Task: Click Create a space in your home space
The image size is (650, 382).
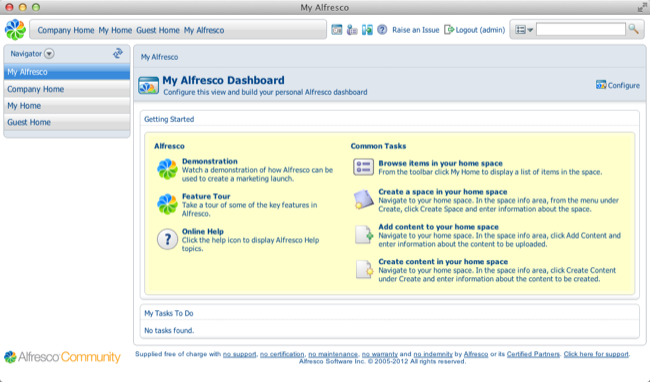Action: tap(443, 192)
